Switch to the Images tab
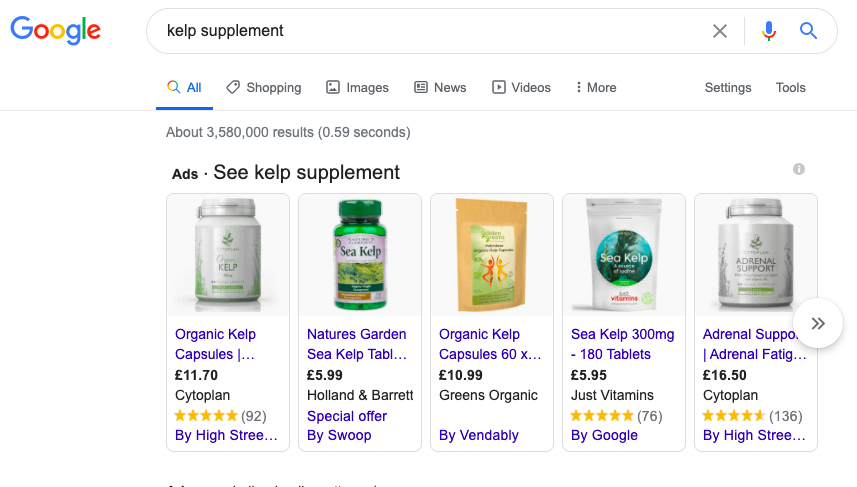Viewport: 857px width, 487px height. pyautogui.click(x=357, y=88)
